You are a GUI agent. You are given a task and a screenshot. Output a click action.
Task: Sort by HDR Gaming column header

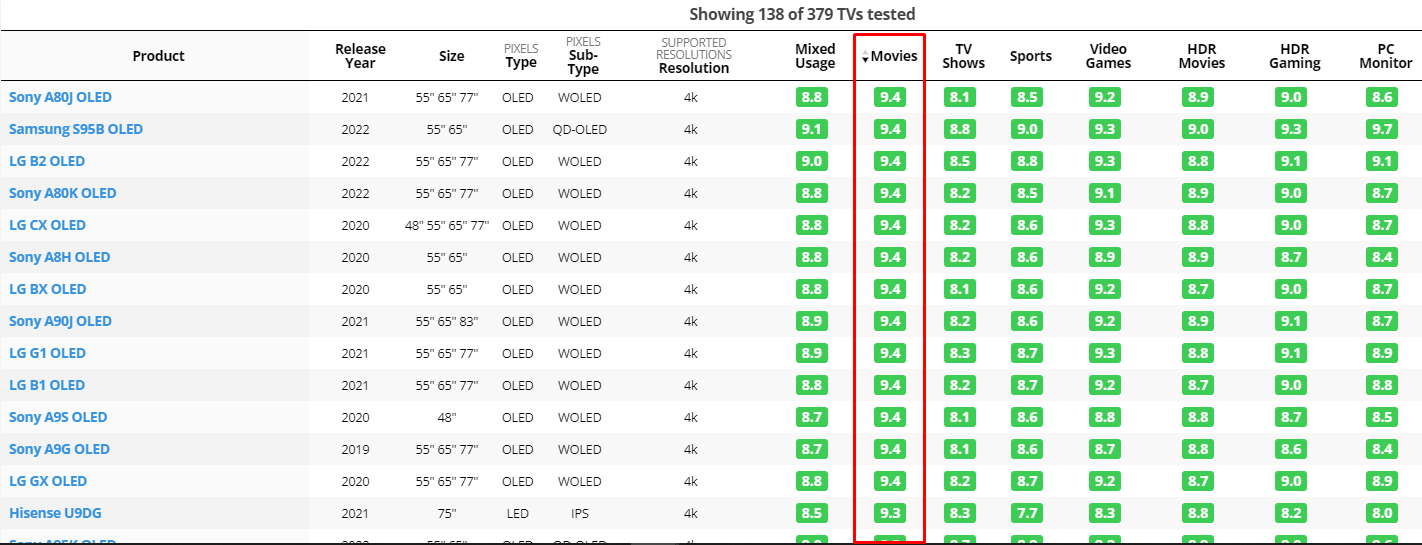1294,56
